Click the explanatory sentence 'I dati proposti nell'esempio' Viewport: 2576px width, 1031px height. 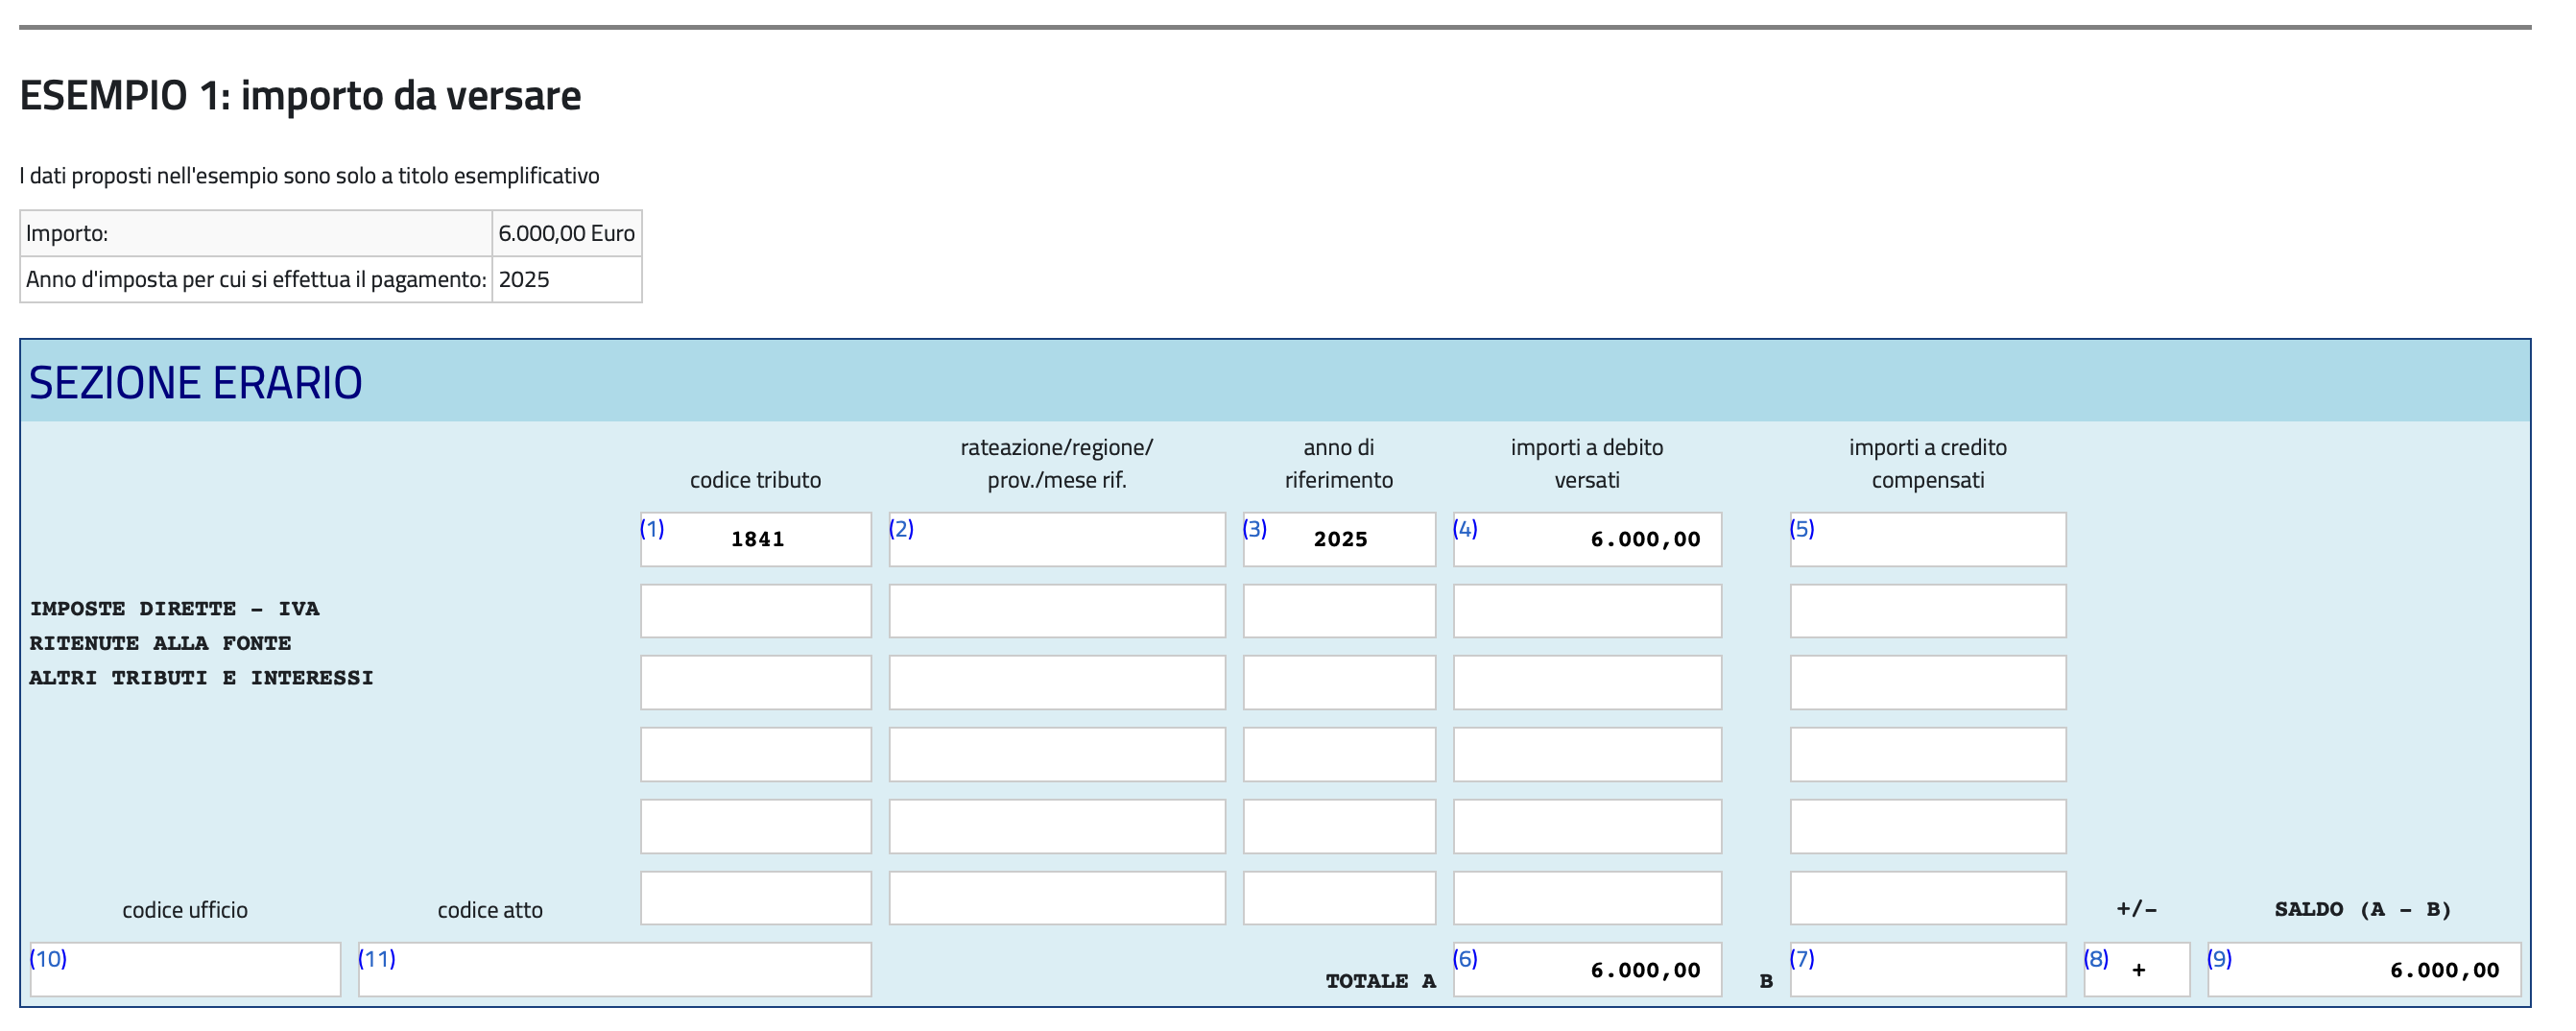(x=309, y=176)
